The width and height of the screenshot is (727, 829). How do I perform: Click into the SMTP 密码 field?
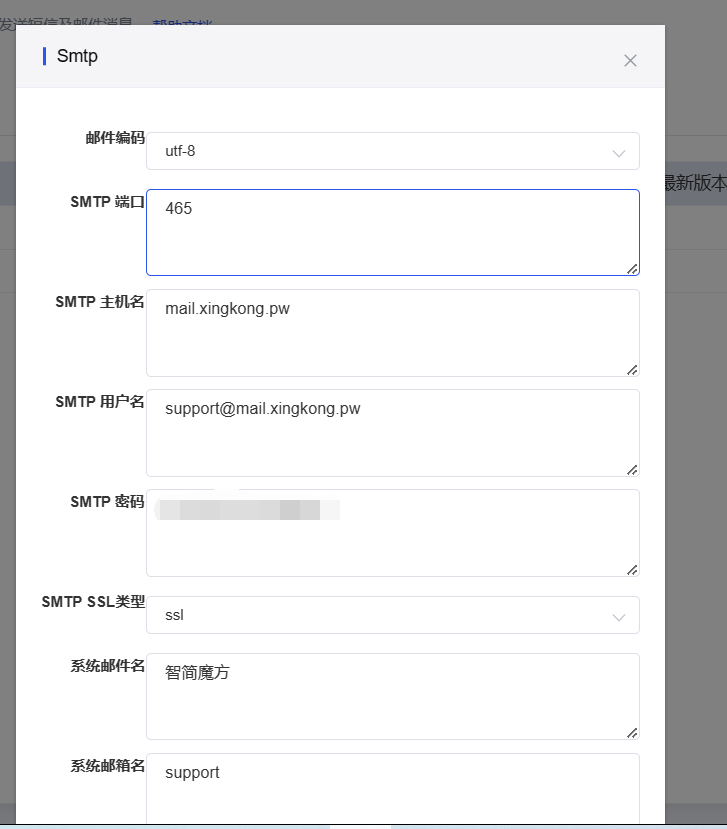pos(393,533)
